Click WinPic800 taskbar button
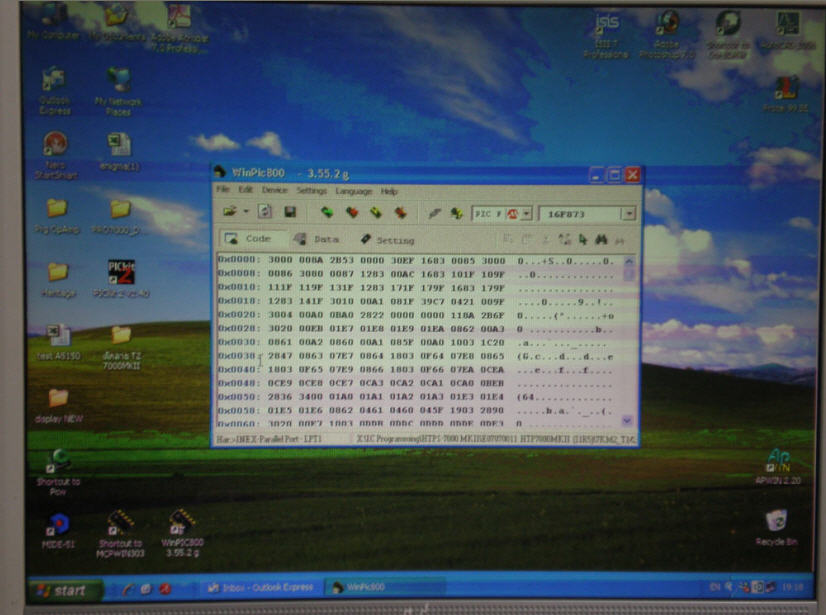826x615 pixels. coord(384,587)
